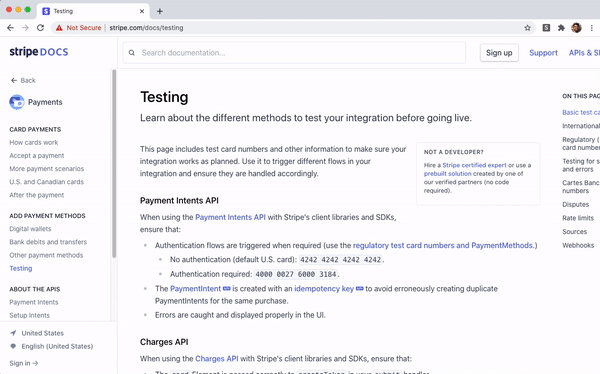
Task: Open the Chrome profile avatar
Action: click(576, 28)
